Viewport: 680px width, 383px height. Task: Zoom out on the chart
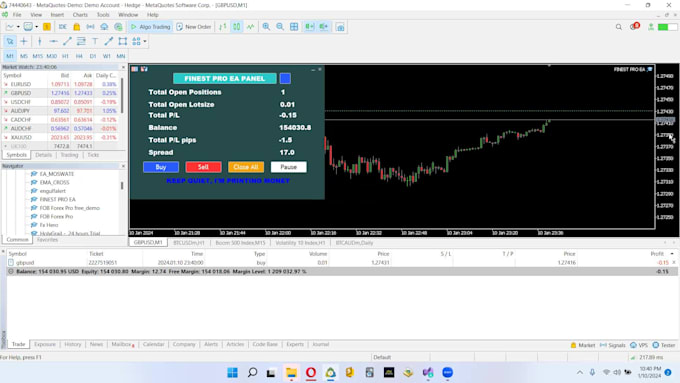point(280,27)
